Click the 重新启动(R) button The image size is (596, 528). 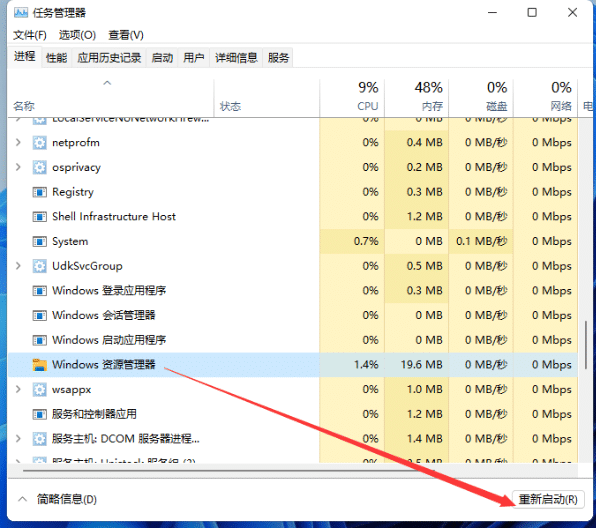pos(548,499)
